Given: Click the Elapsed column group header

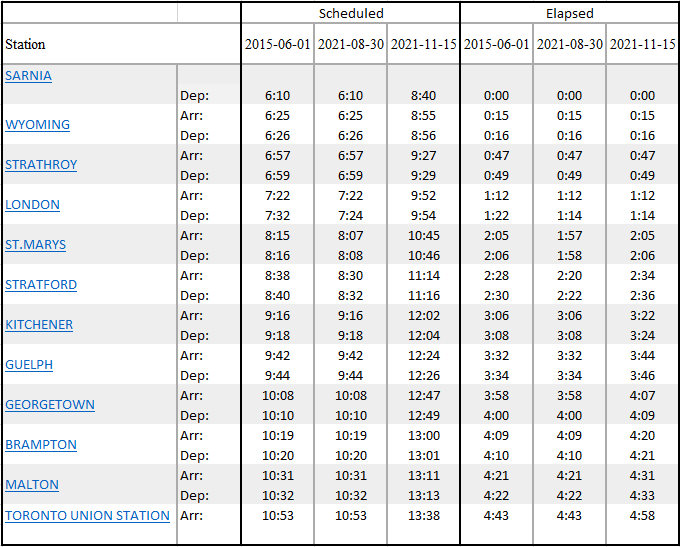Looking at the screenshot, I should (570, 13).
